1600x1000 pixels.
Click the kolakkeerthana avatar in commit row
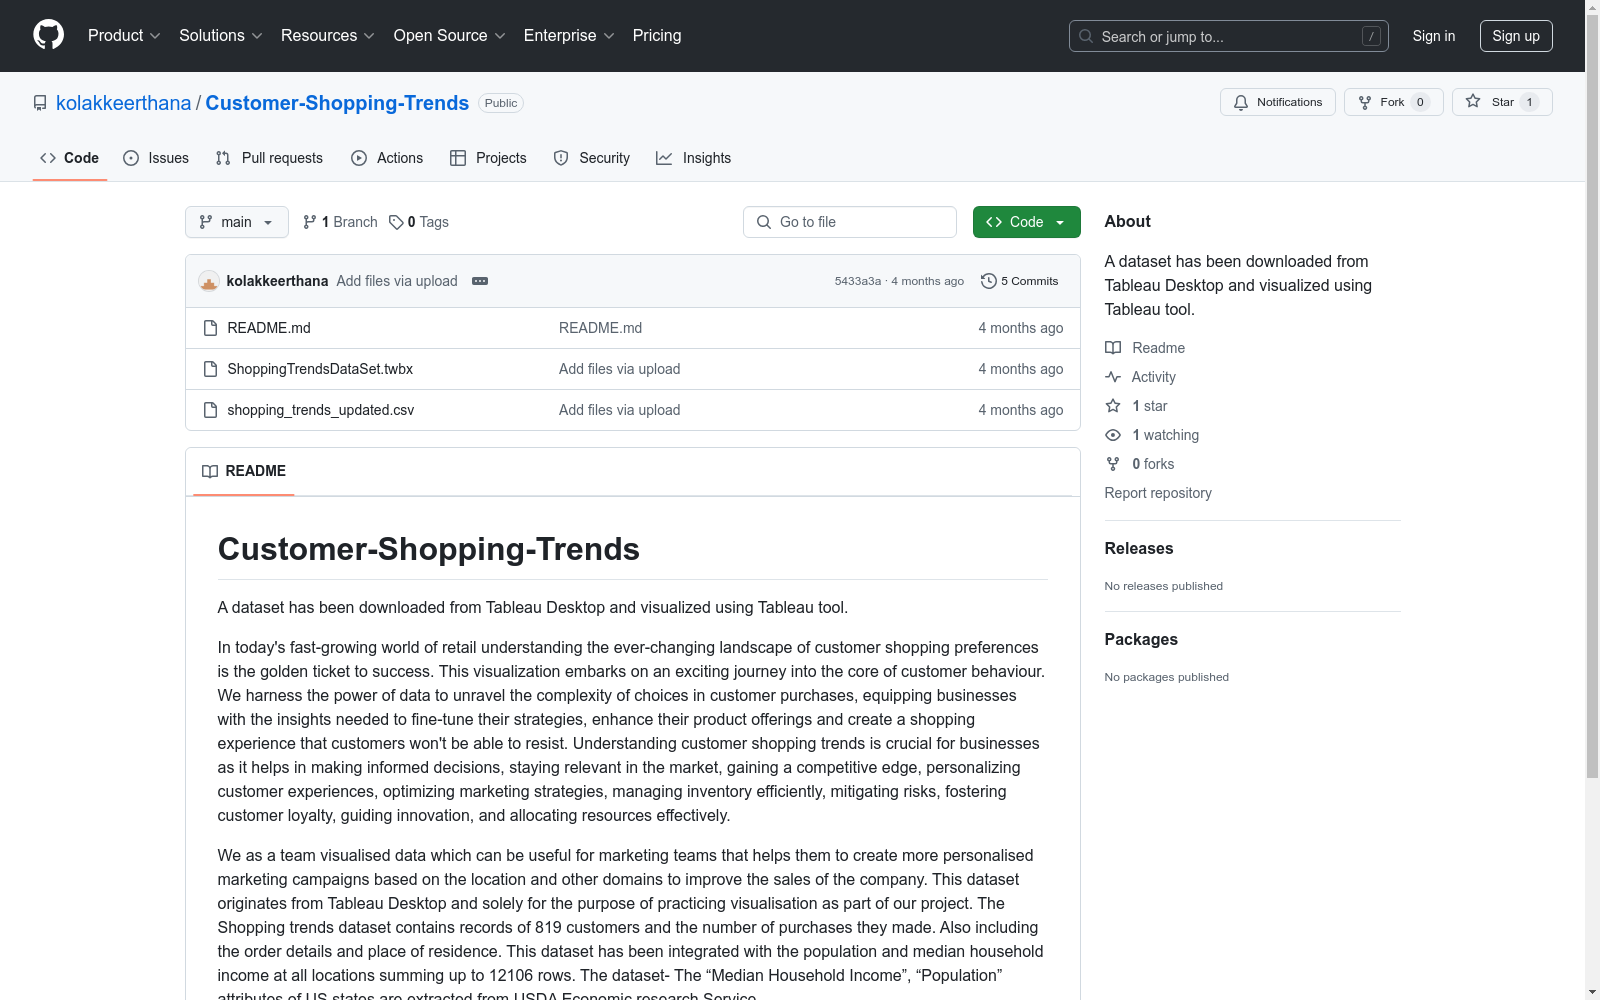coord(209,281)
